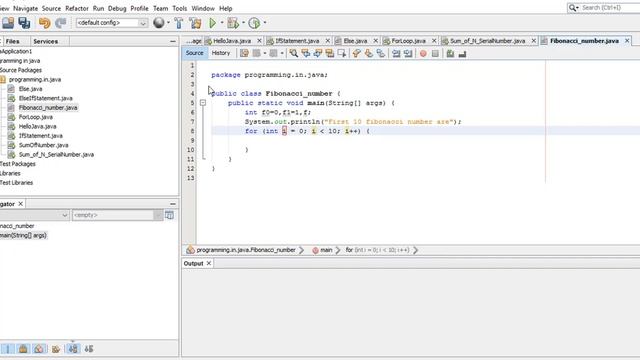Click the Uncomment code icon

462,53
